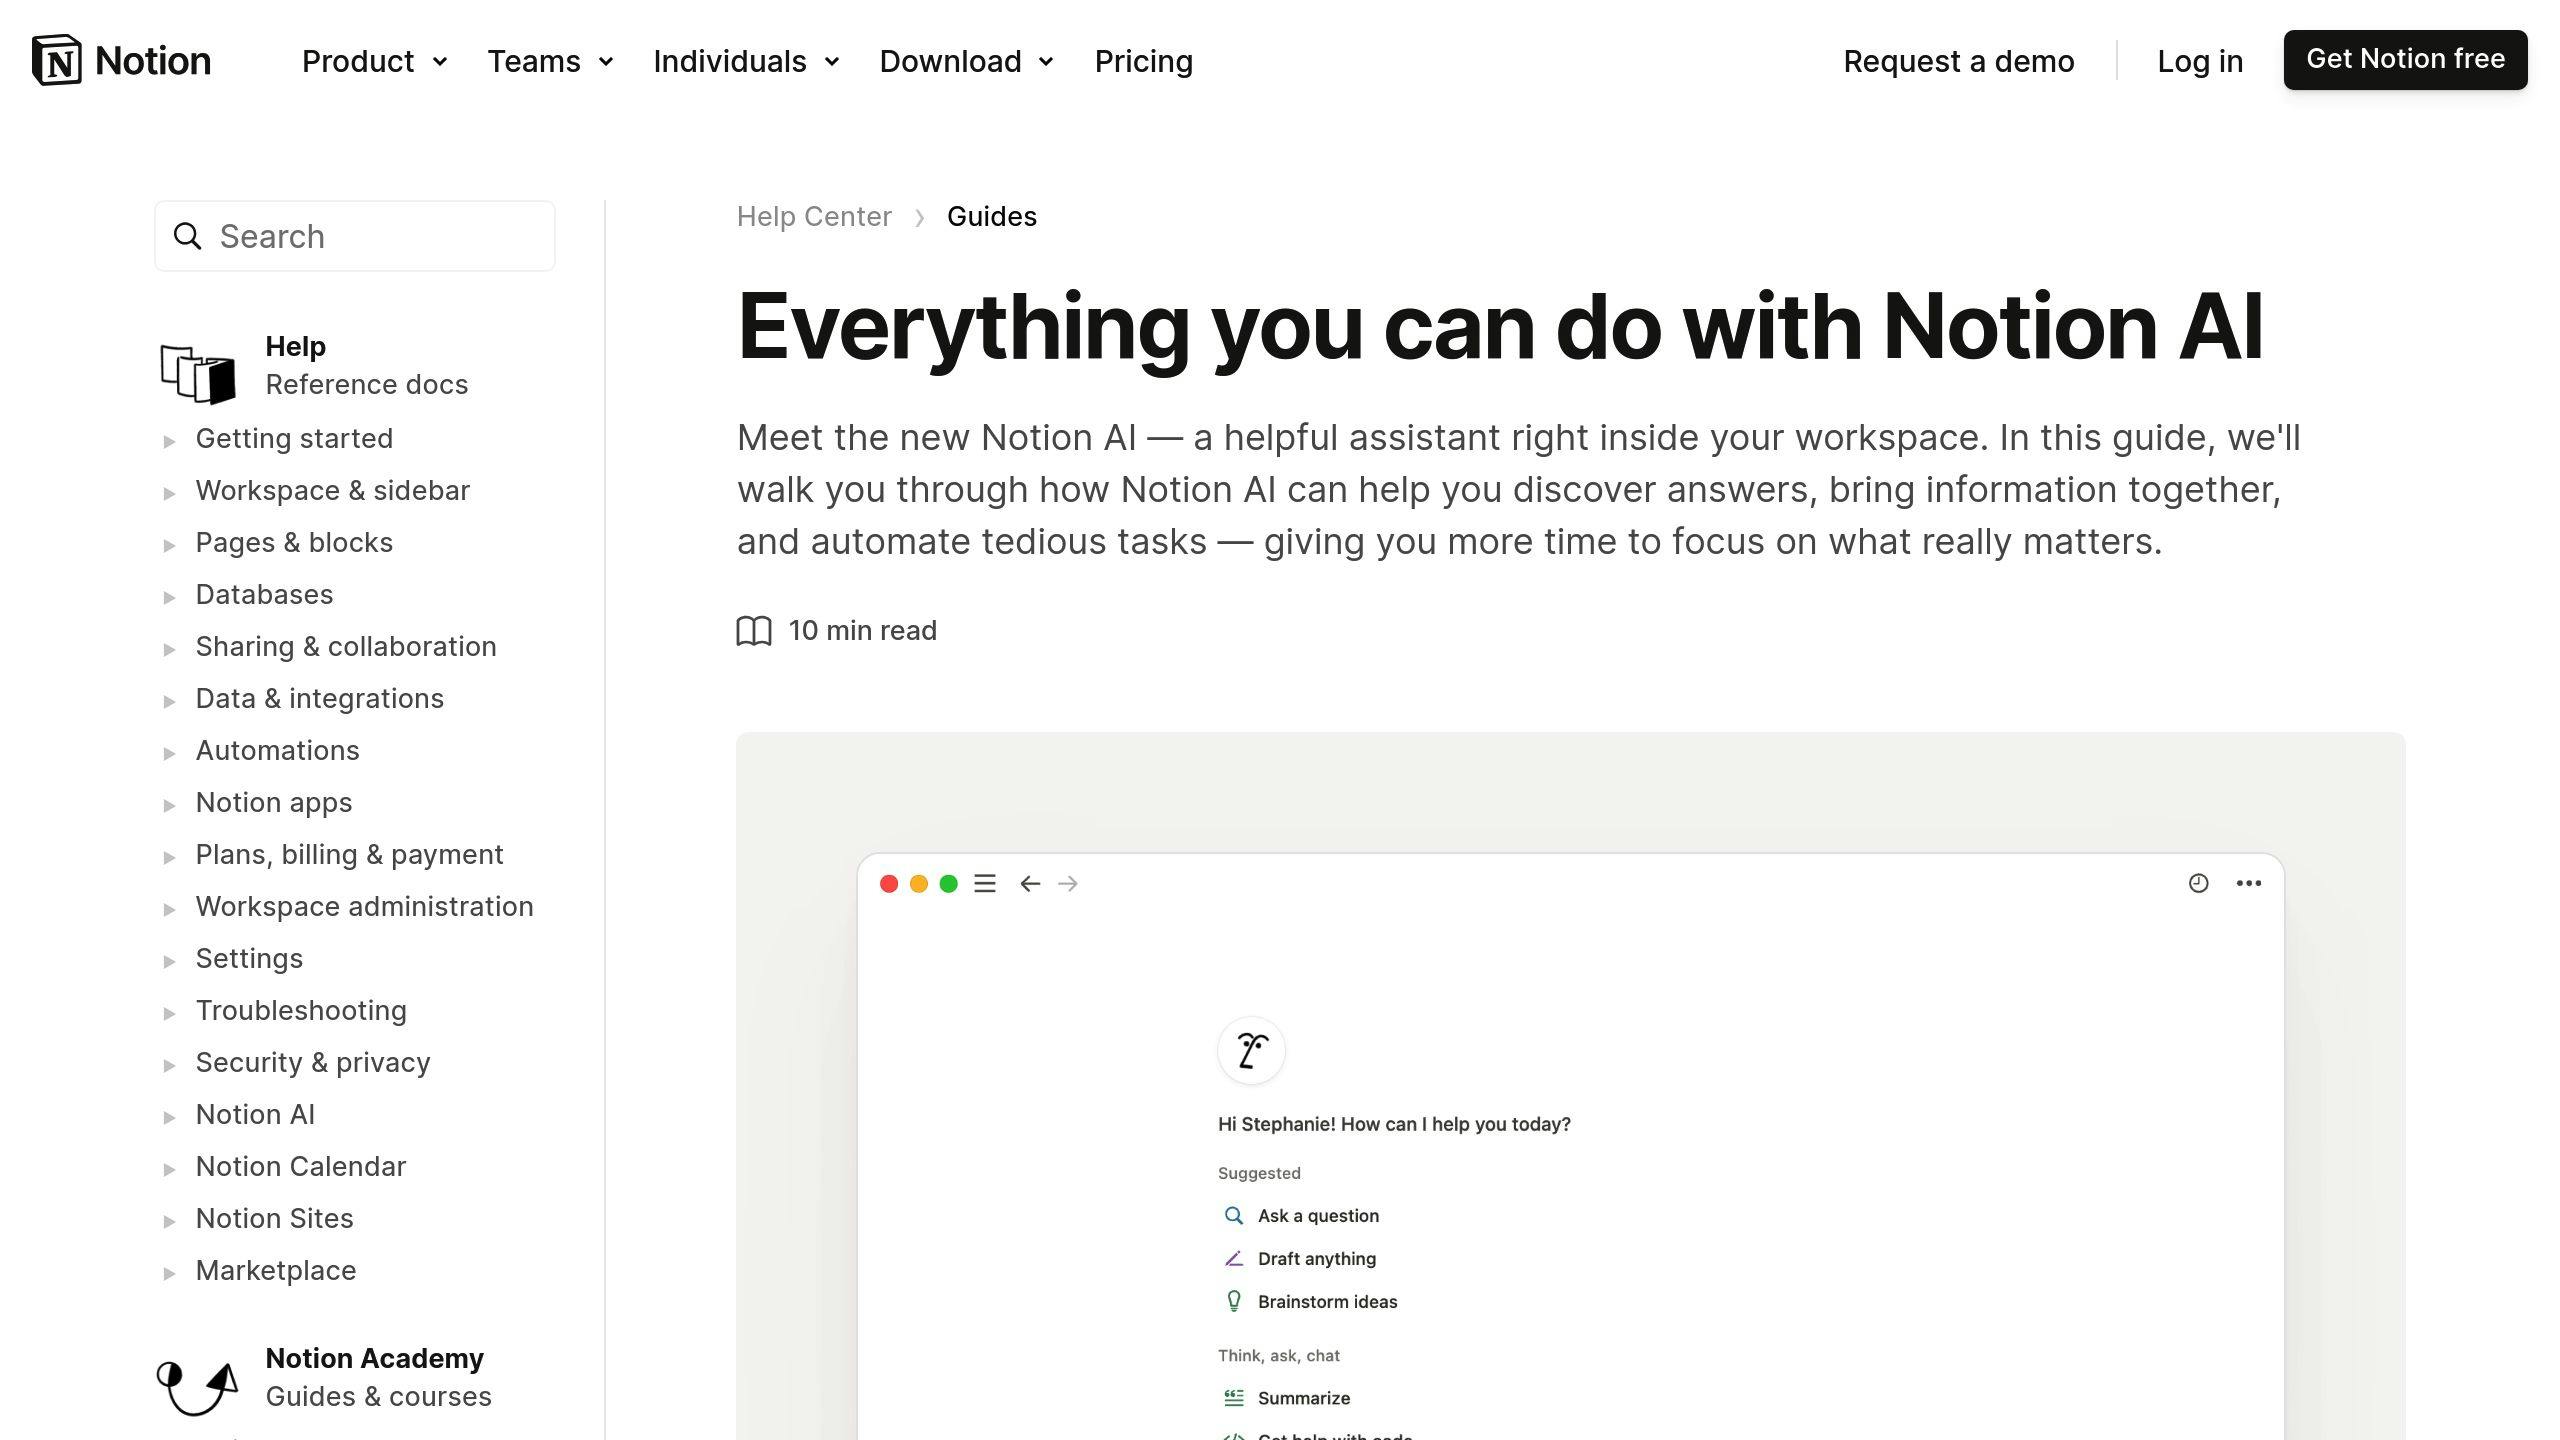Click the Notion Academy illustration icon
Viewport: 2560px width, 1440px height.
(198, 1387)
